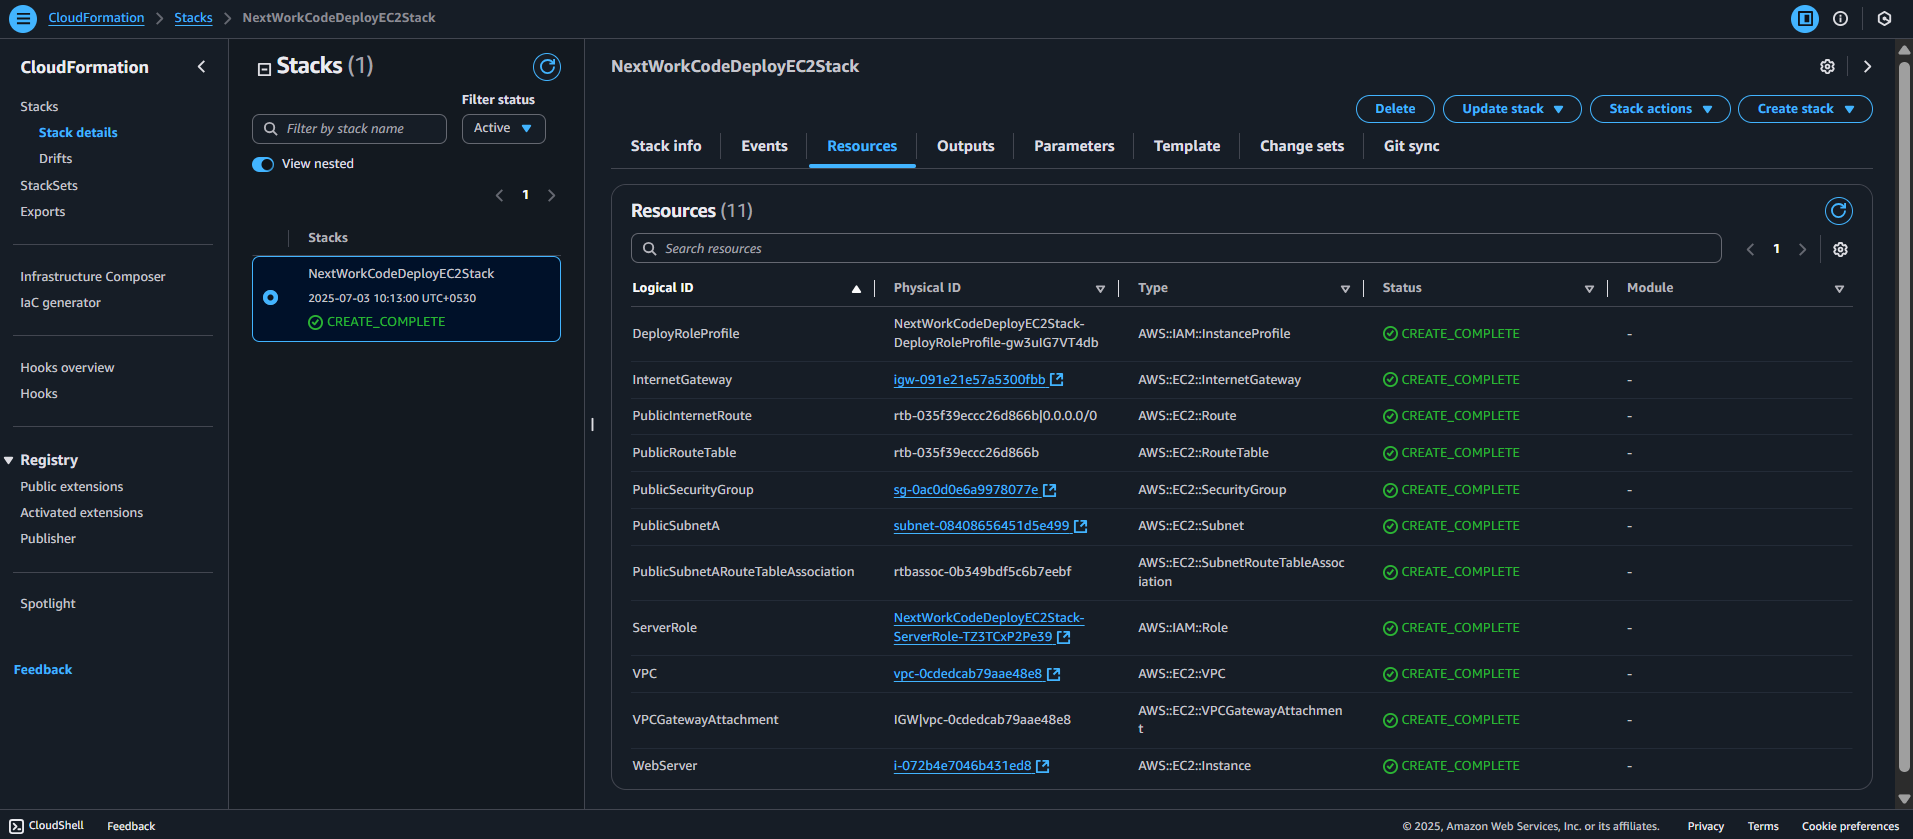Open the Active filter status dropdown

[503, 129]
